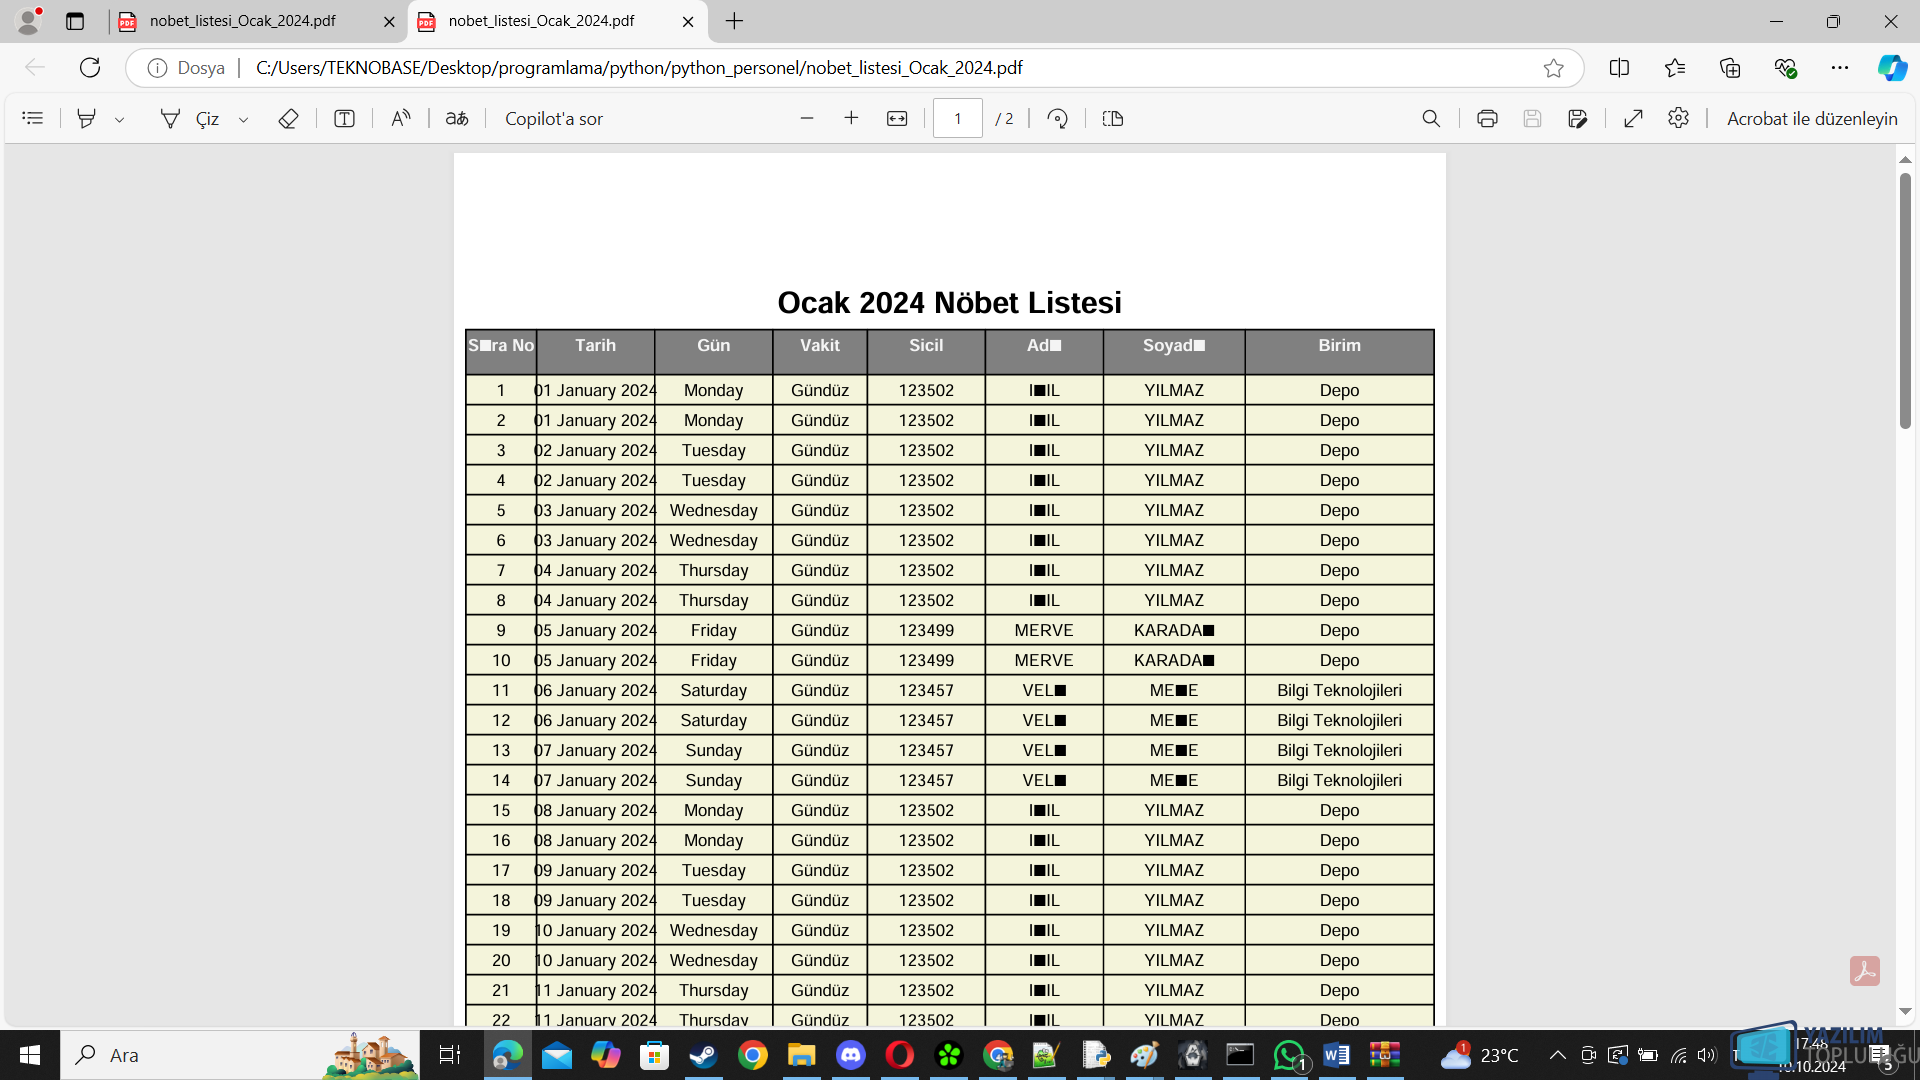This screenshot has height=1080, width=1920.
Task: Expand highlight color options dropdown
Action: (119, 119)
